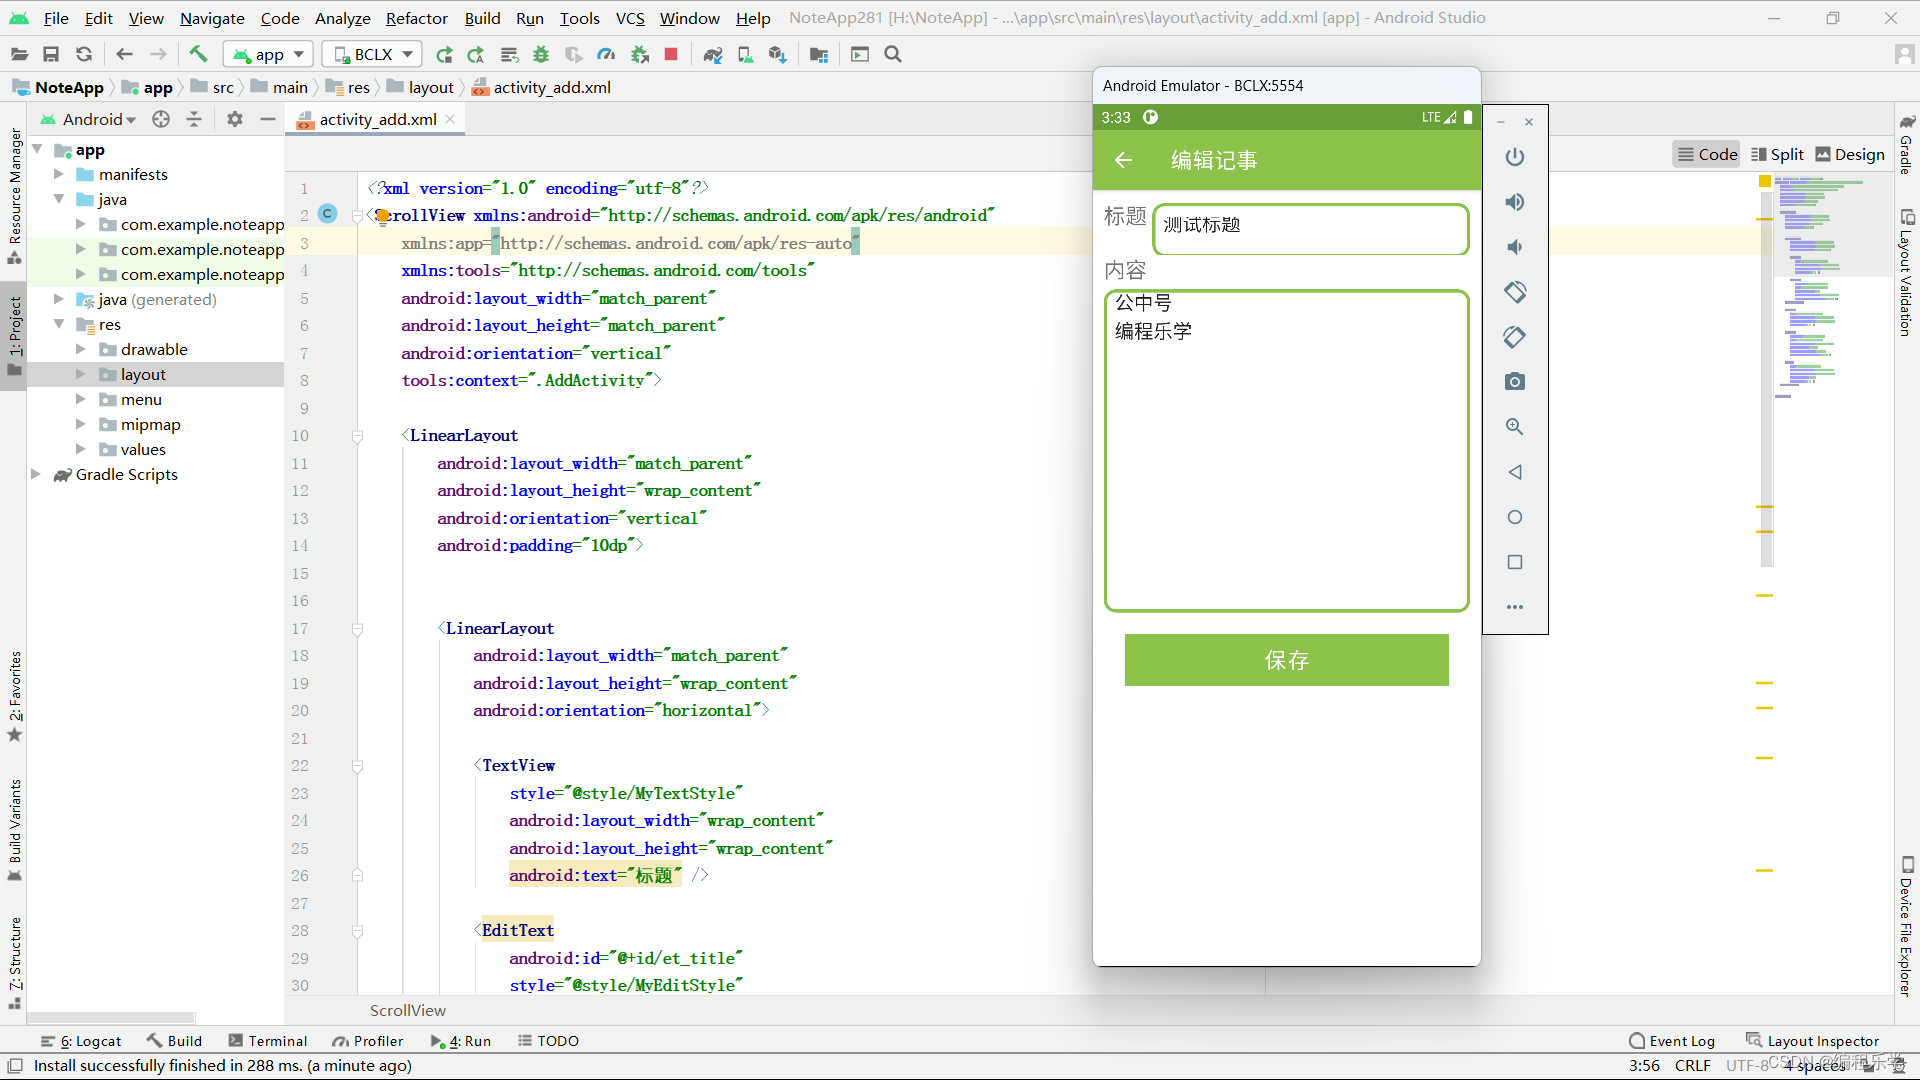1920x1080 pixels.
Task: Click Sync Project with Gradle Files icon
Action: (713, 54)
